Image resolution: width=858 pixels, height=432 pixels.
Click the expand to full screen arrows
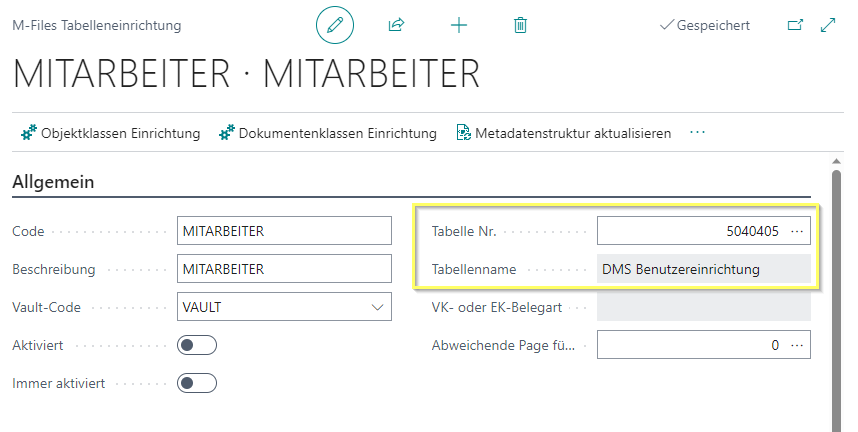(828, 25)
